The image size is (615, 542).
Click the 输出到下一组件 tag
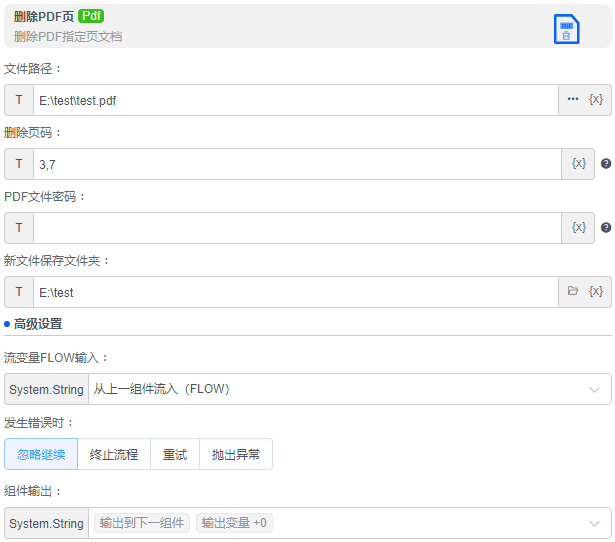click(142, 523)
